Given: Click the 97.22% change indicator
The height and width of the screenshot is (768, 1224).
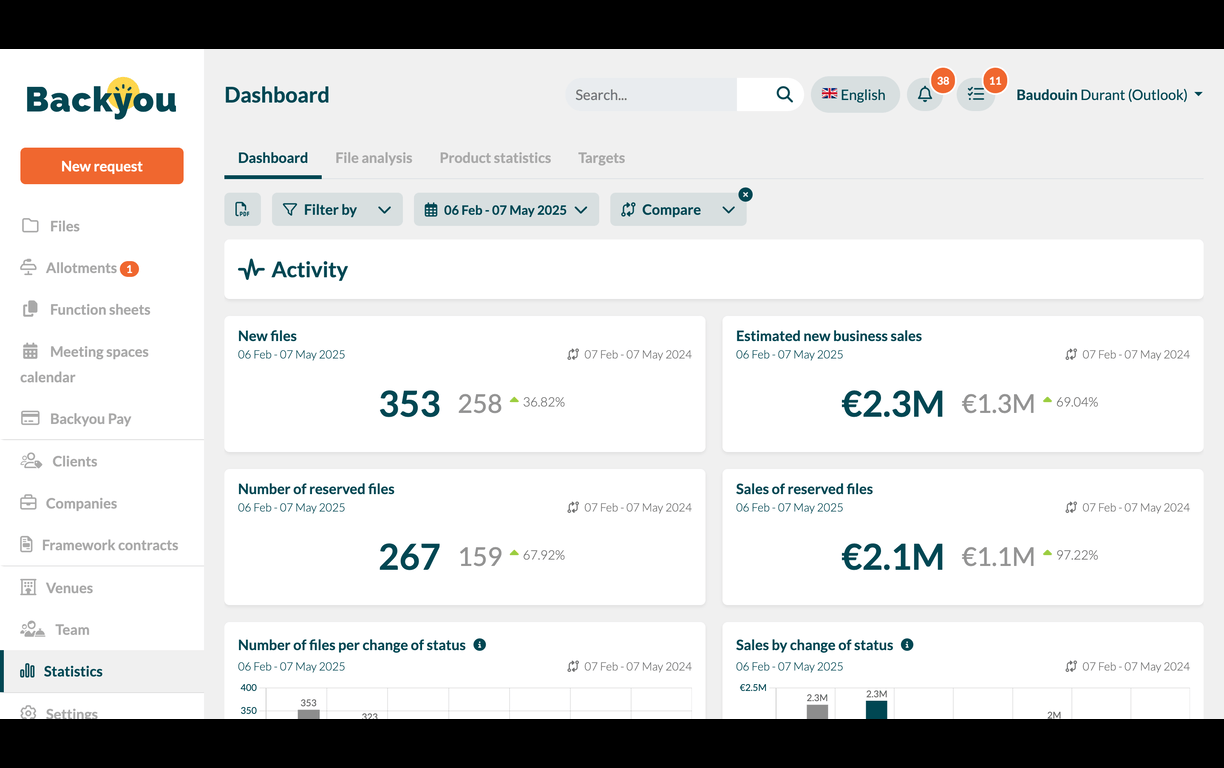Looking at the screenshot, I should [x=1070, y=555].
